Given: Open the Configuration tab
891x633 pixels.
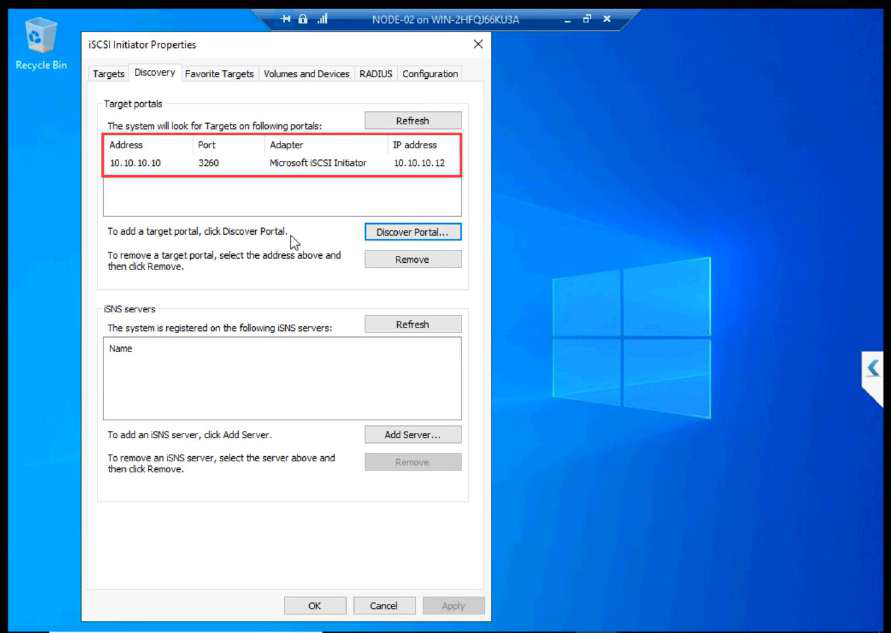Looking at the screenshot, I should coord(430,74).
